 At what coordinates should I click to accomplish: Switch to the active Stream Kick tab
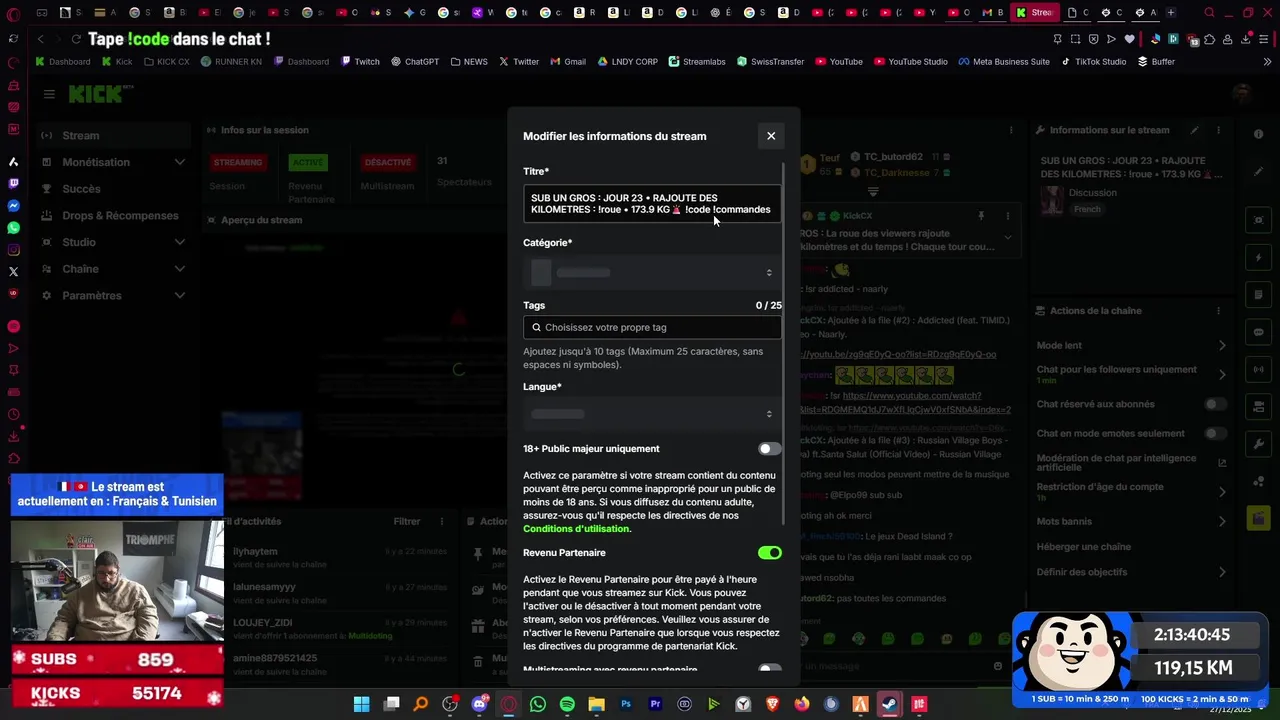pos(1034,13)
